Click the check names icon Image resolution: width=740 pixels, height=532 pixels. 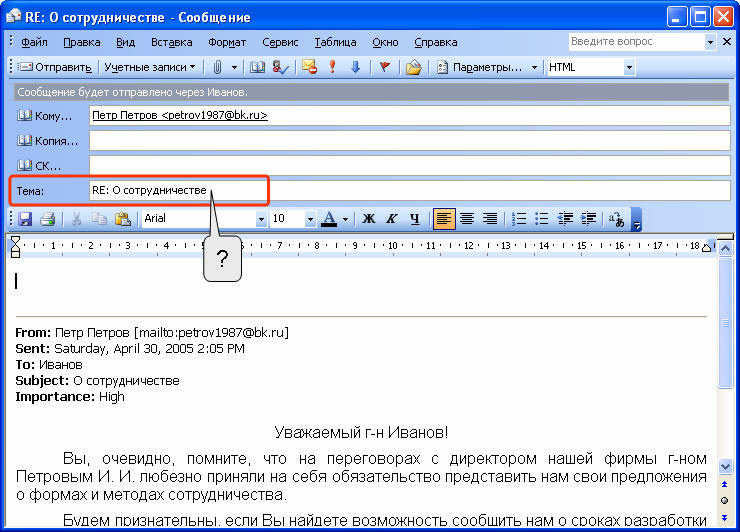coord(281,68)
